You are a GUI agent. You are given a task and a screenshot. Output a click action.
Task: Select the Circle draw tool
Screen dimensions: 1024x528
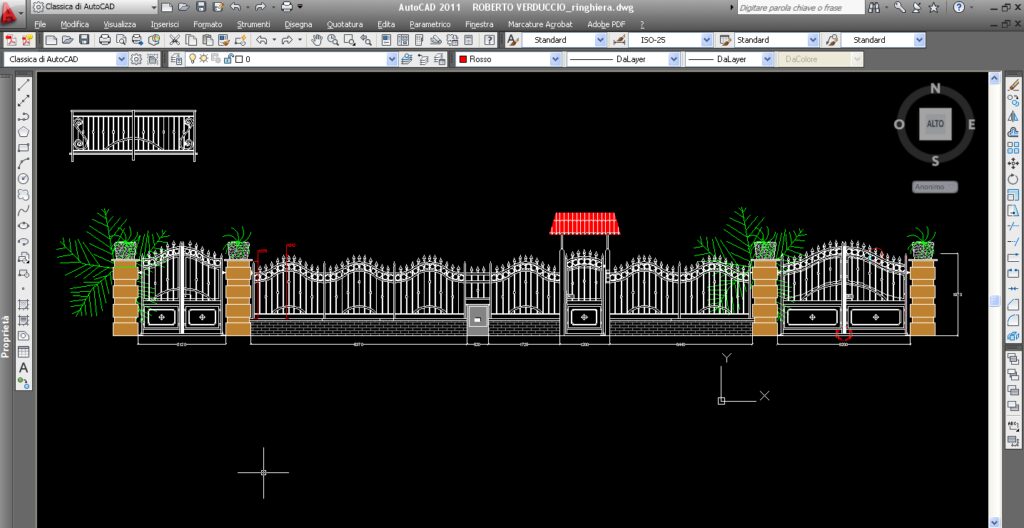coord(24,178)
